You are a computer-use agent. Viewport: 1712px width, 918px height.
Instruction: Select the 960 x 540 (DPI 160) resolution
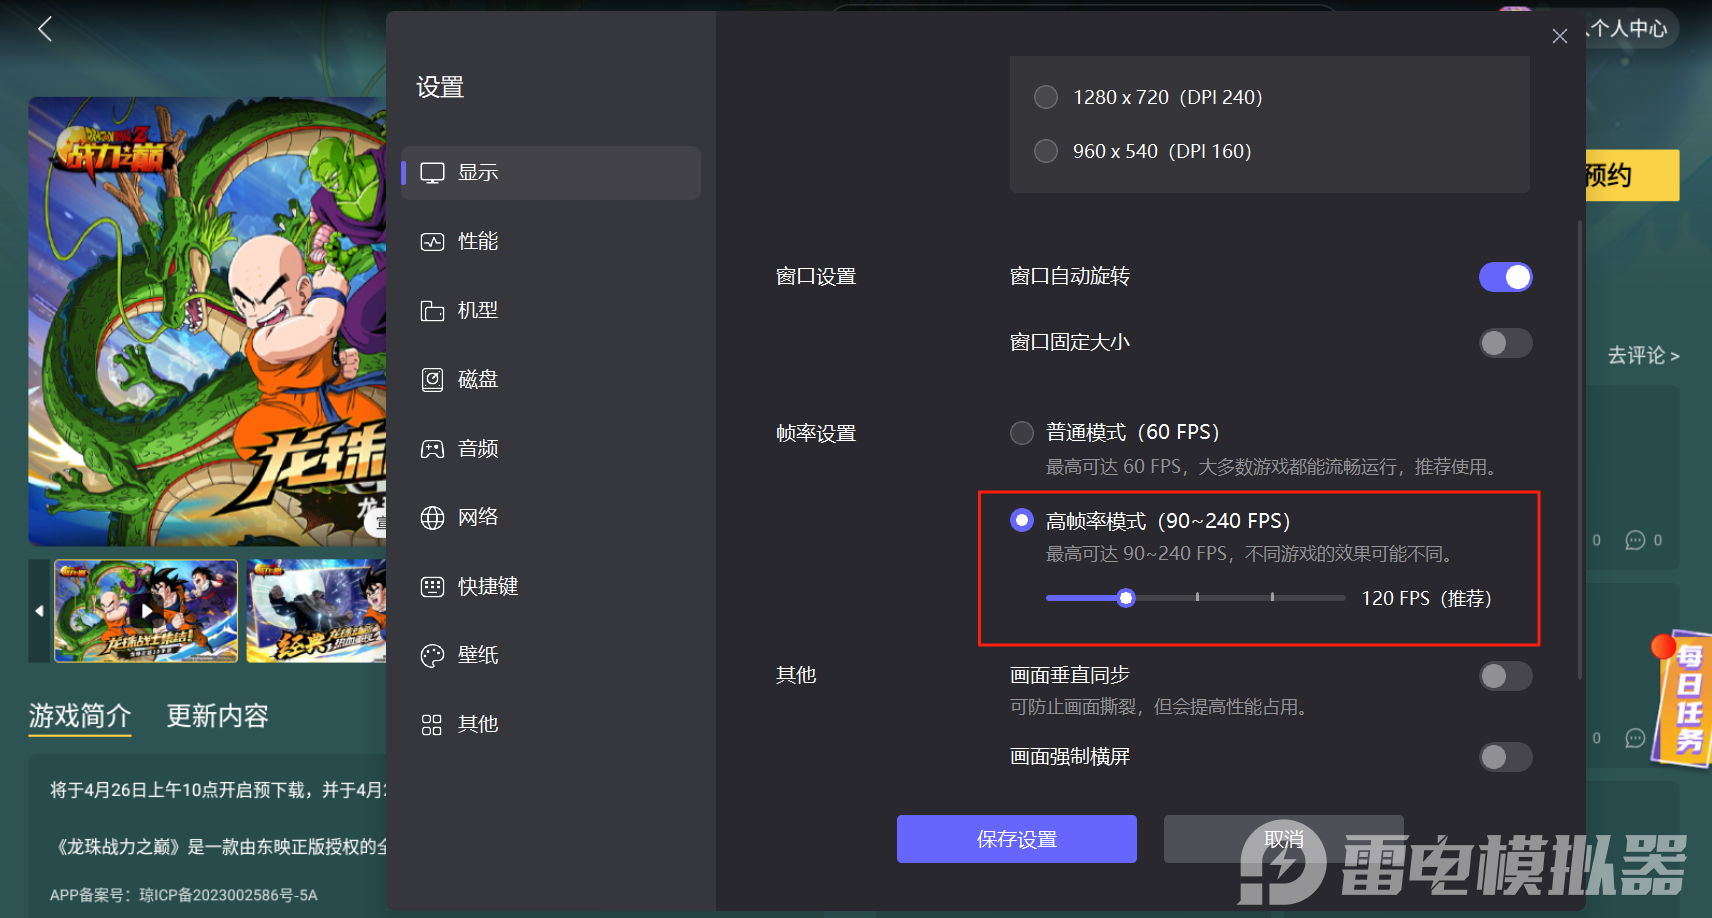pos(1046,151)
